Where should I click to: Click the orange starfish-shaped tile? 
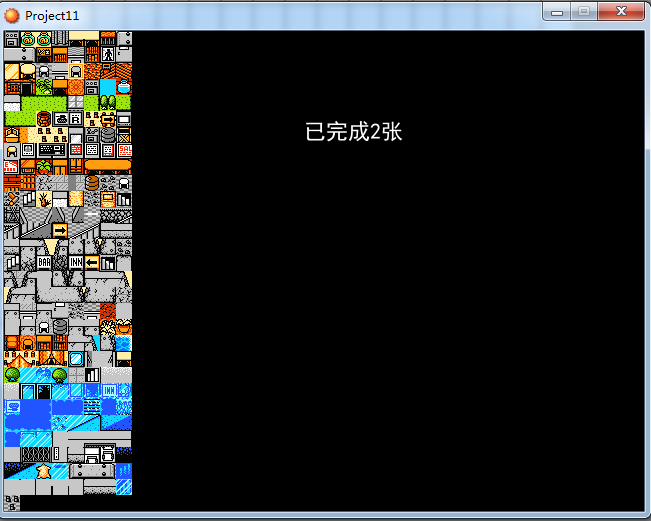43,471
